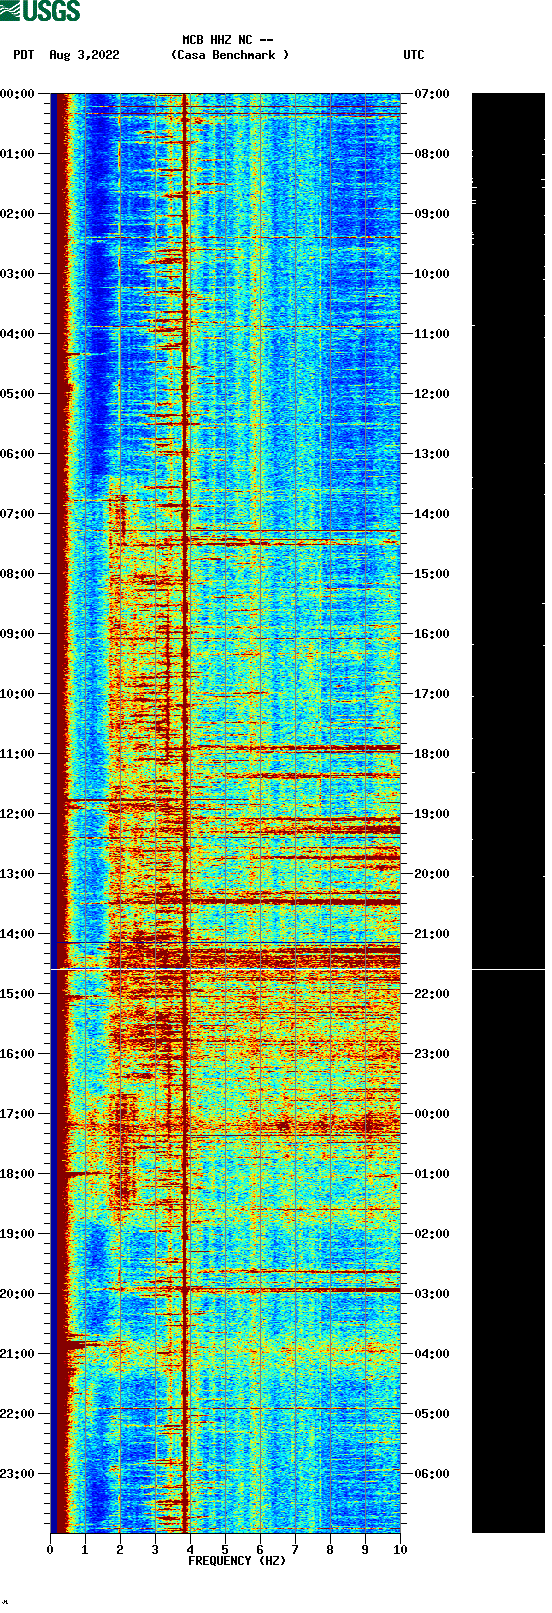This screenshot has width=552, height=1613.
Task: Click the Casa Benchmark subtitle
Action: coord(230,55)
